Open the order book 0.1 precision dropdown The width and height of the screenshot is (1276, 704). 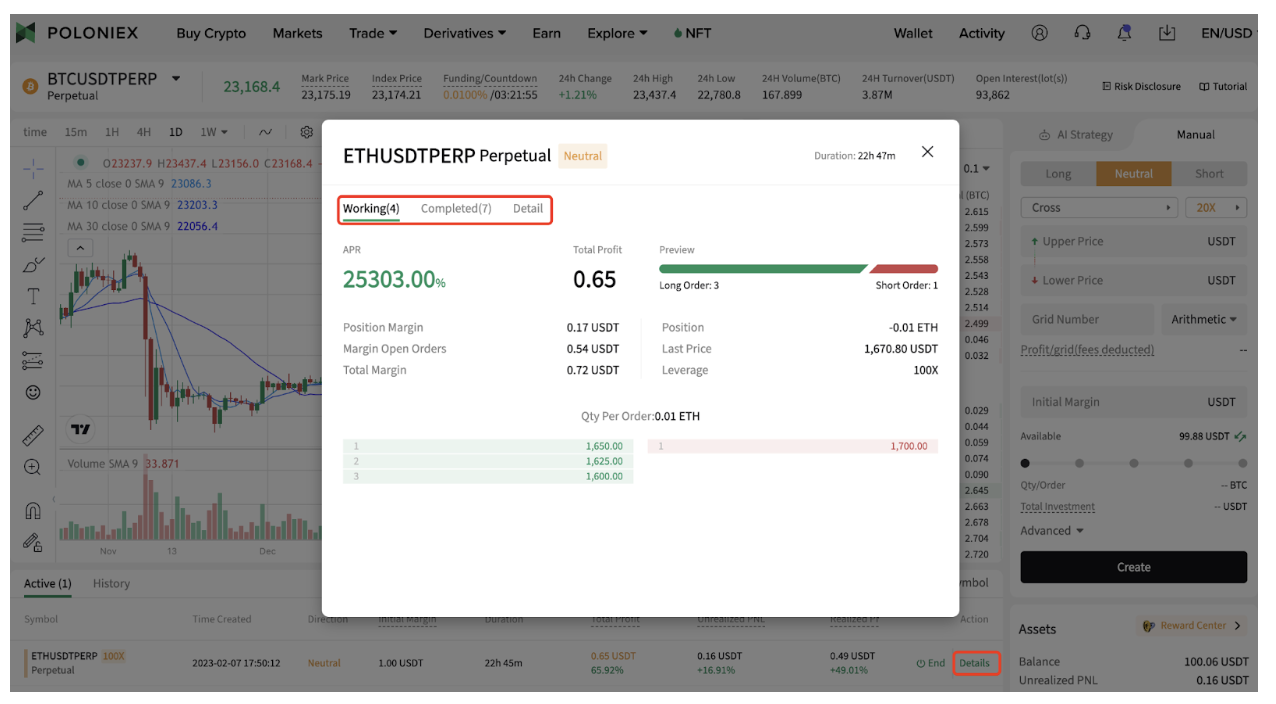(977, 169)
